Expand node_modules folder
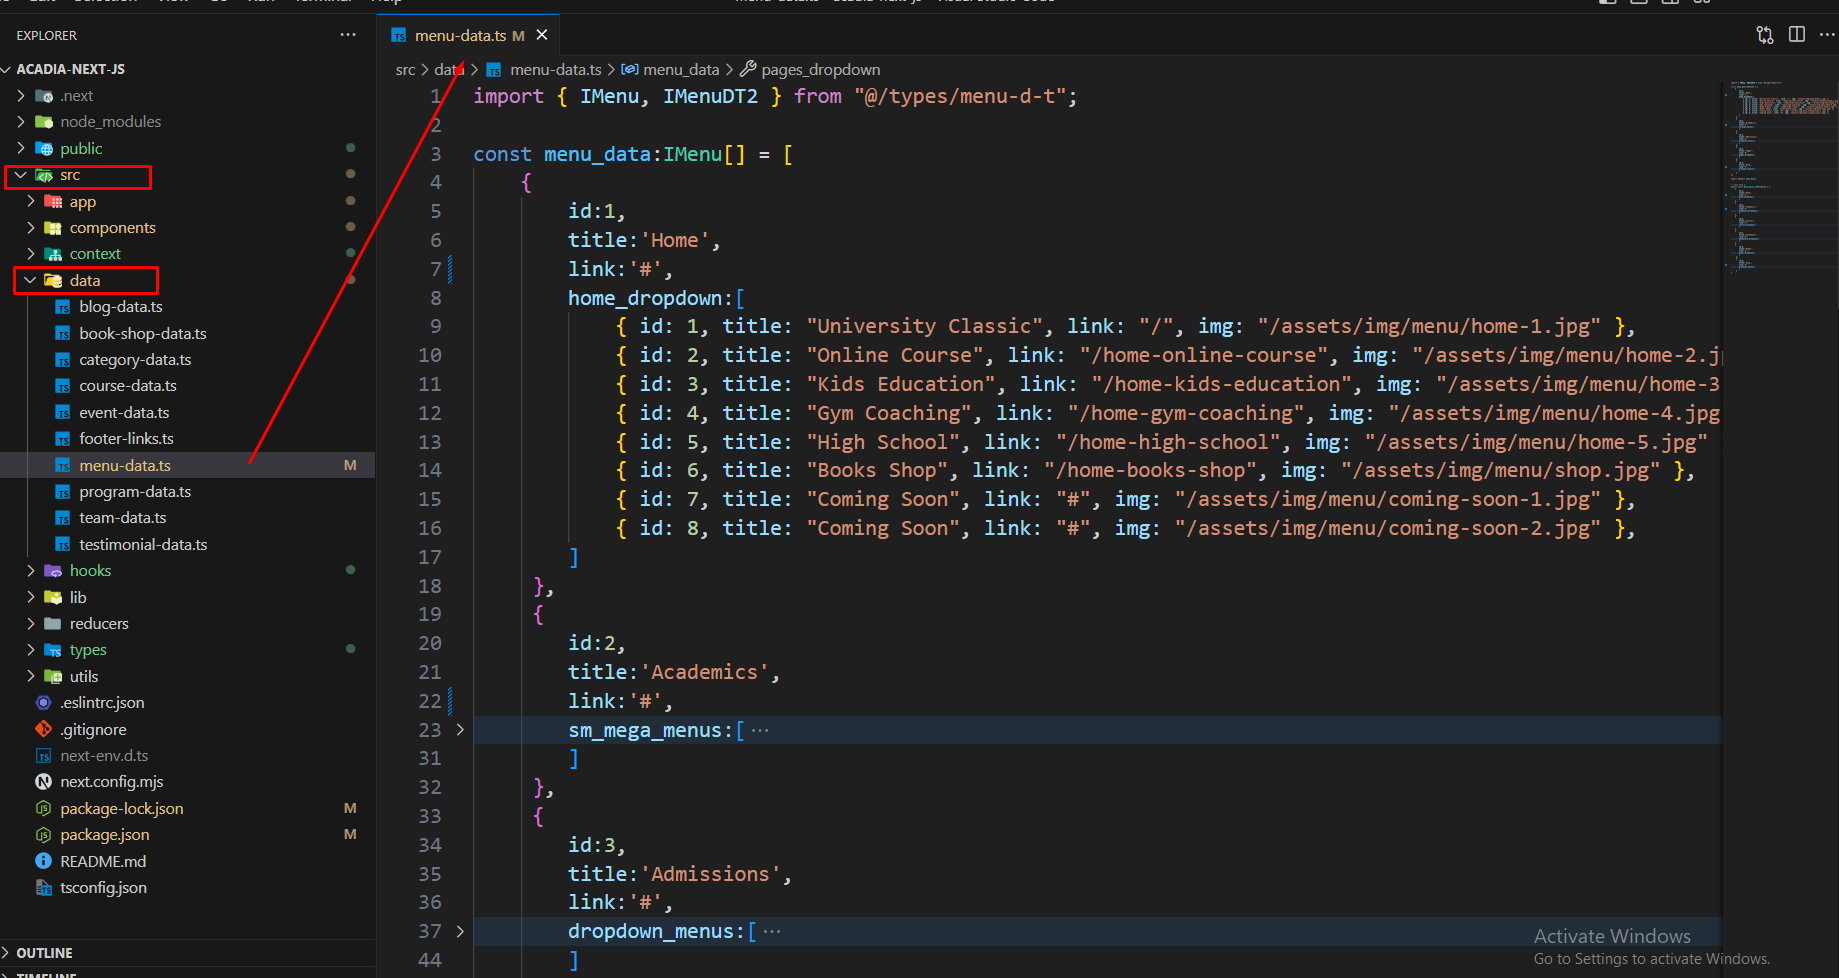 coord(21,122)
